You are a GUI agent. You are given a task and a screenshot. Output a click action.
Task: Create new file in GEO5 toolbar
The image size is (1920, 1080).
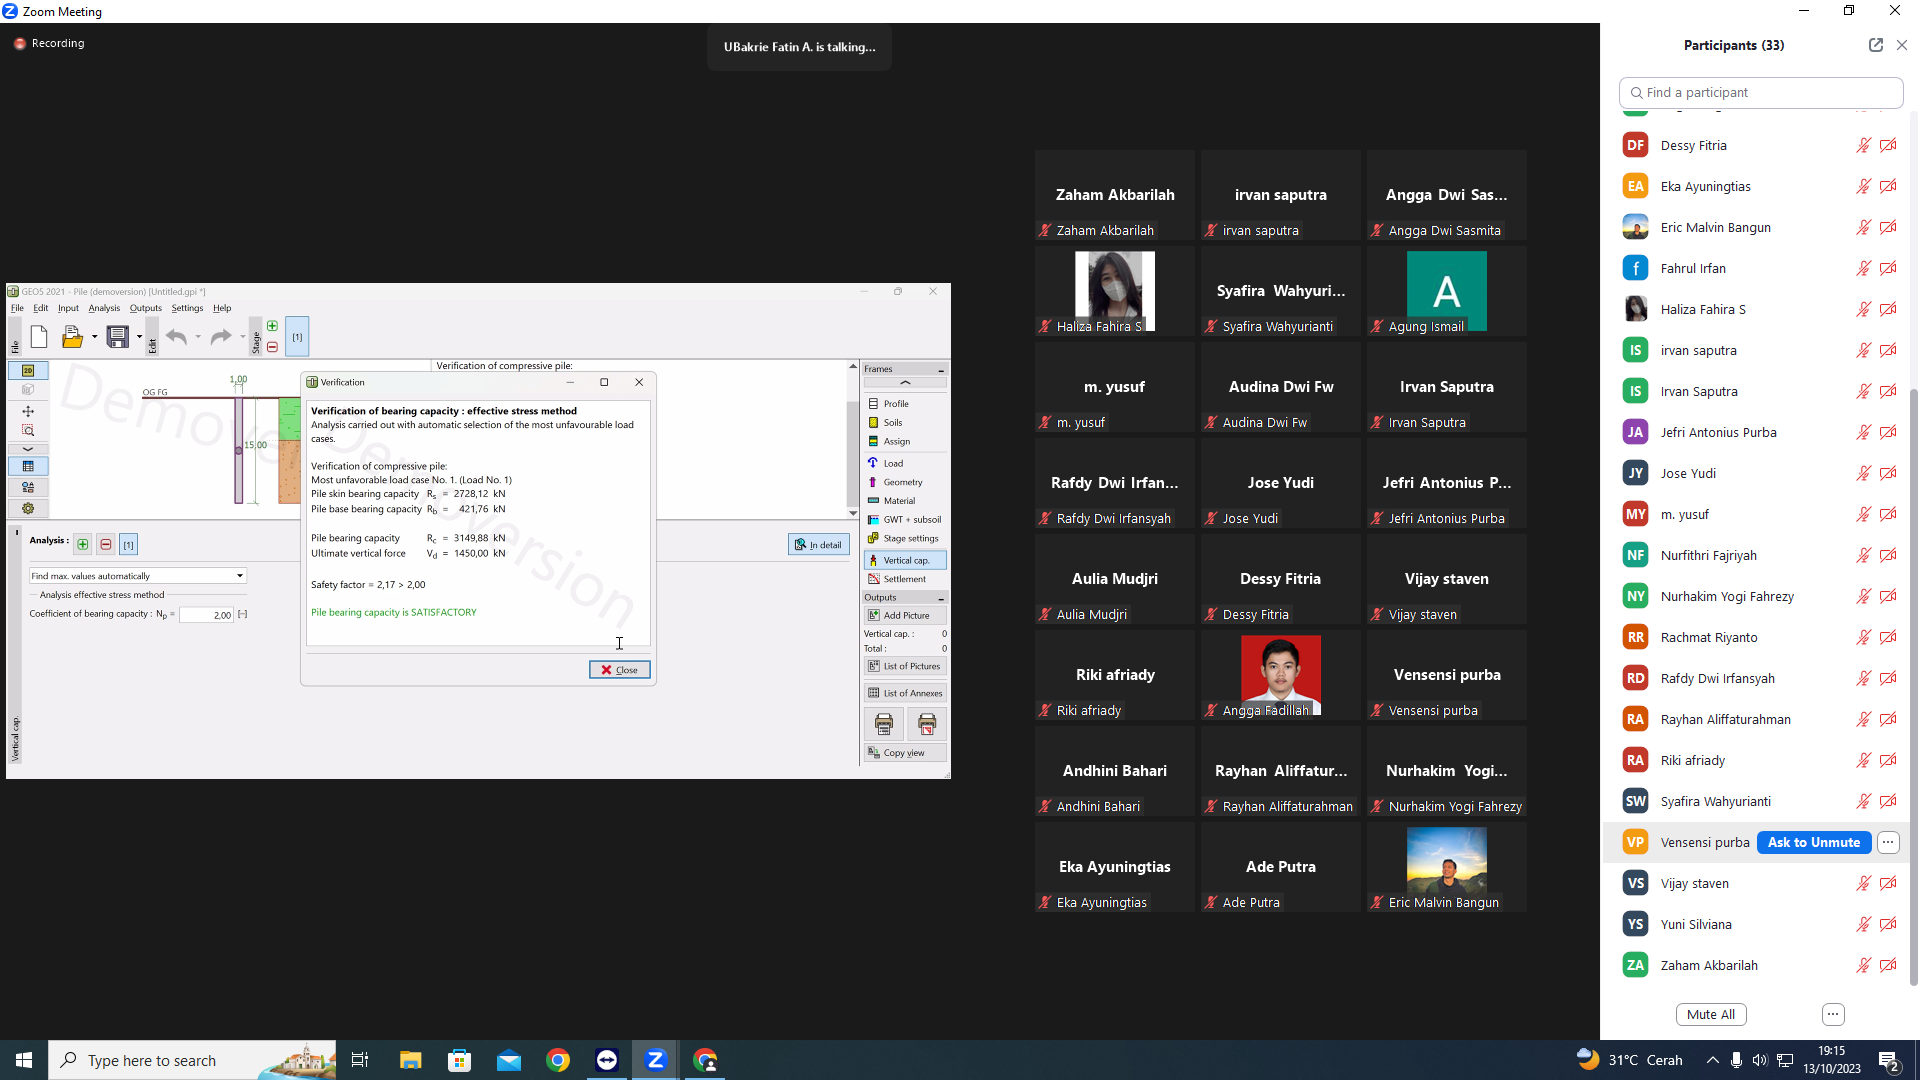click(x=39, y=337)
